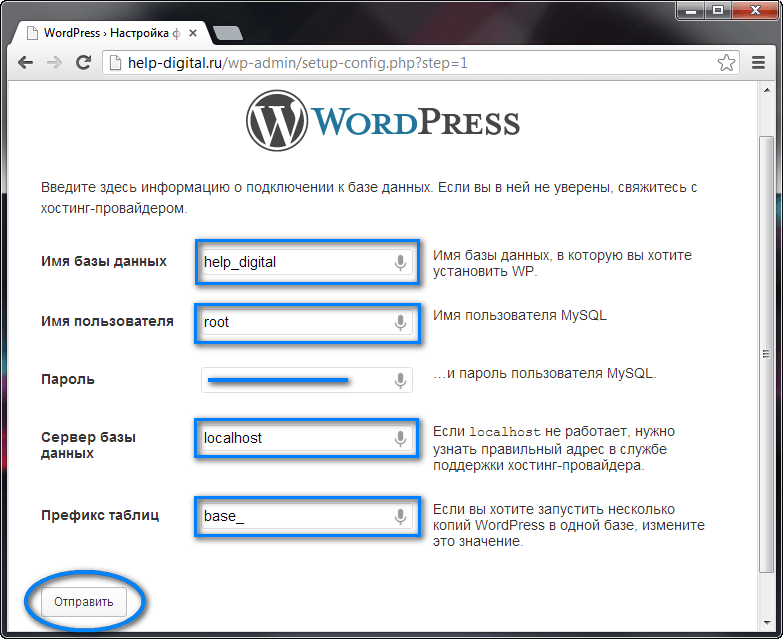
Task: Bookmark this page with the star icon
Action: [x=726, y=63]
